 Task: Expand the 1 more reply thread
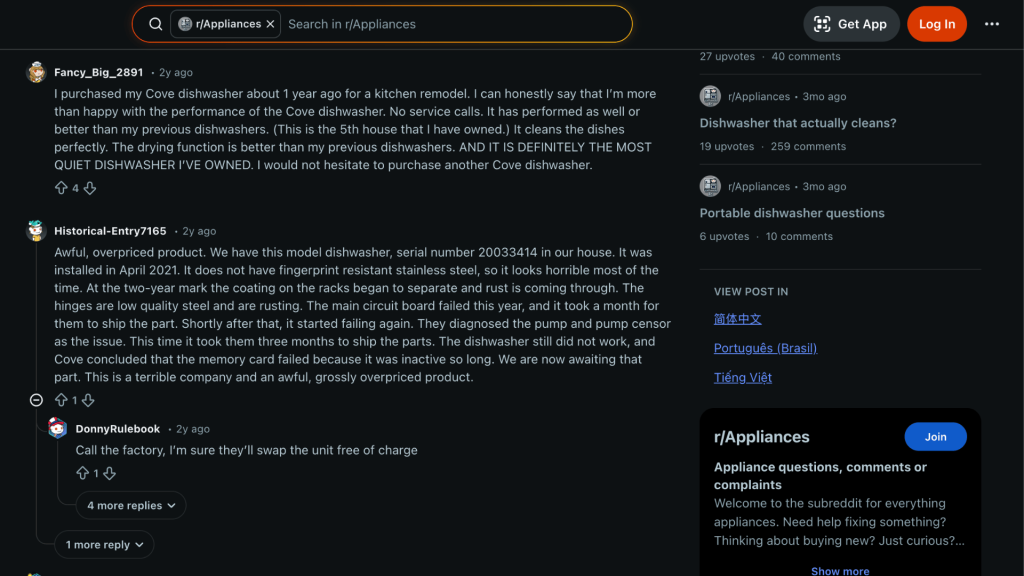tap(104, 544)
